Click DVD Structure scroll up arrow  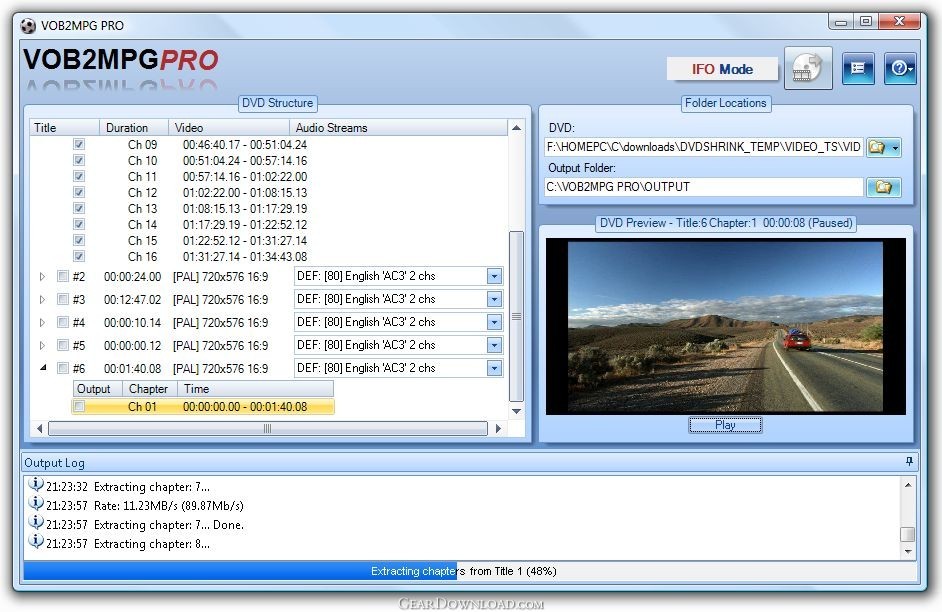[x=516, y=128]
